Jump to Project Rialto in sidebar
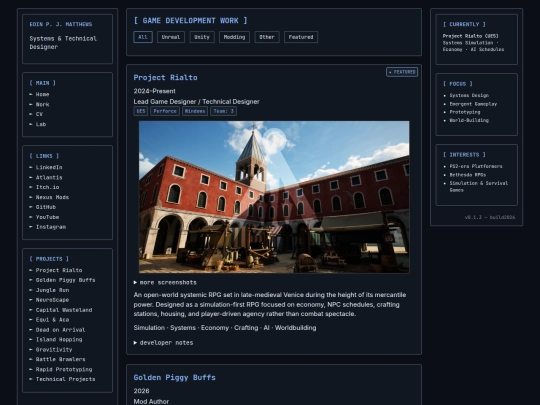This screenshot has width=540, height=405. [59, 270]
